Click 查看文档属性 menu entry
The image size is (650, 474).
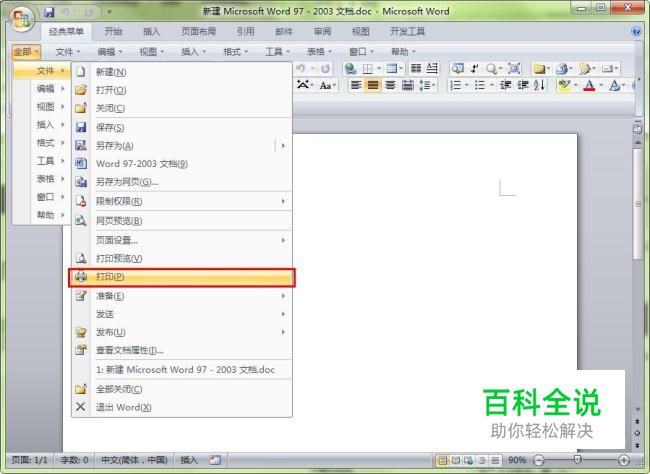(x=182, y=350)
